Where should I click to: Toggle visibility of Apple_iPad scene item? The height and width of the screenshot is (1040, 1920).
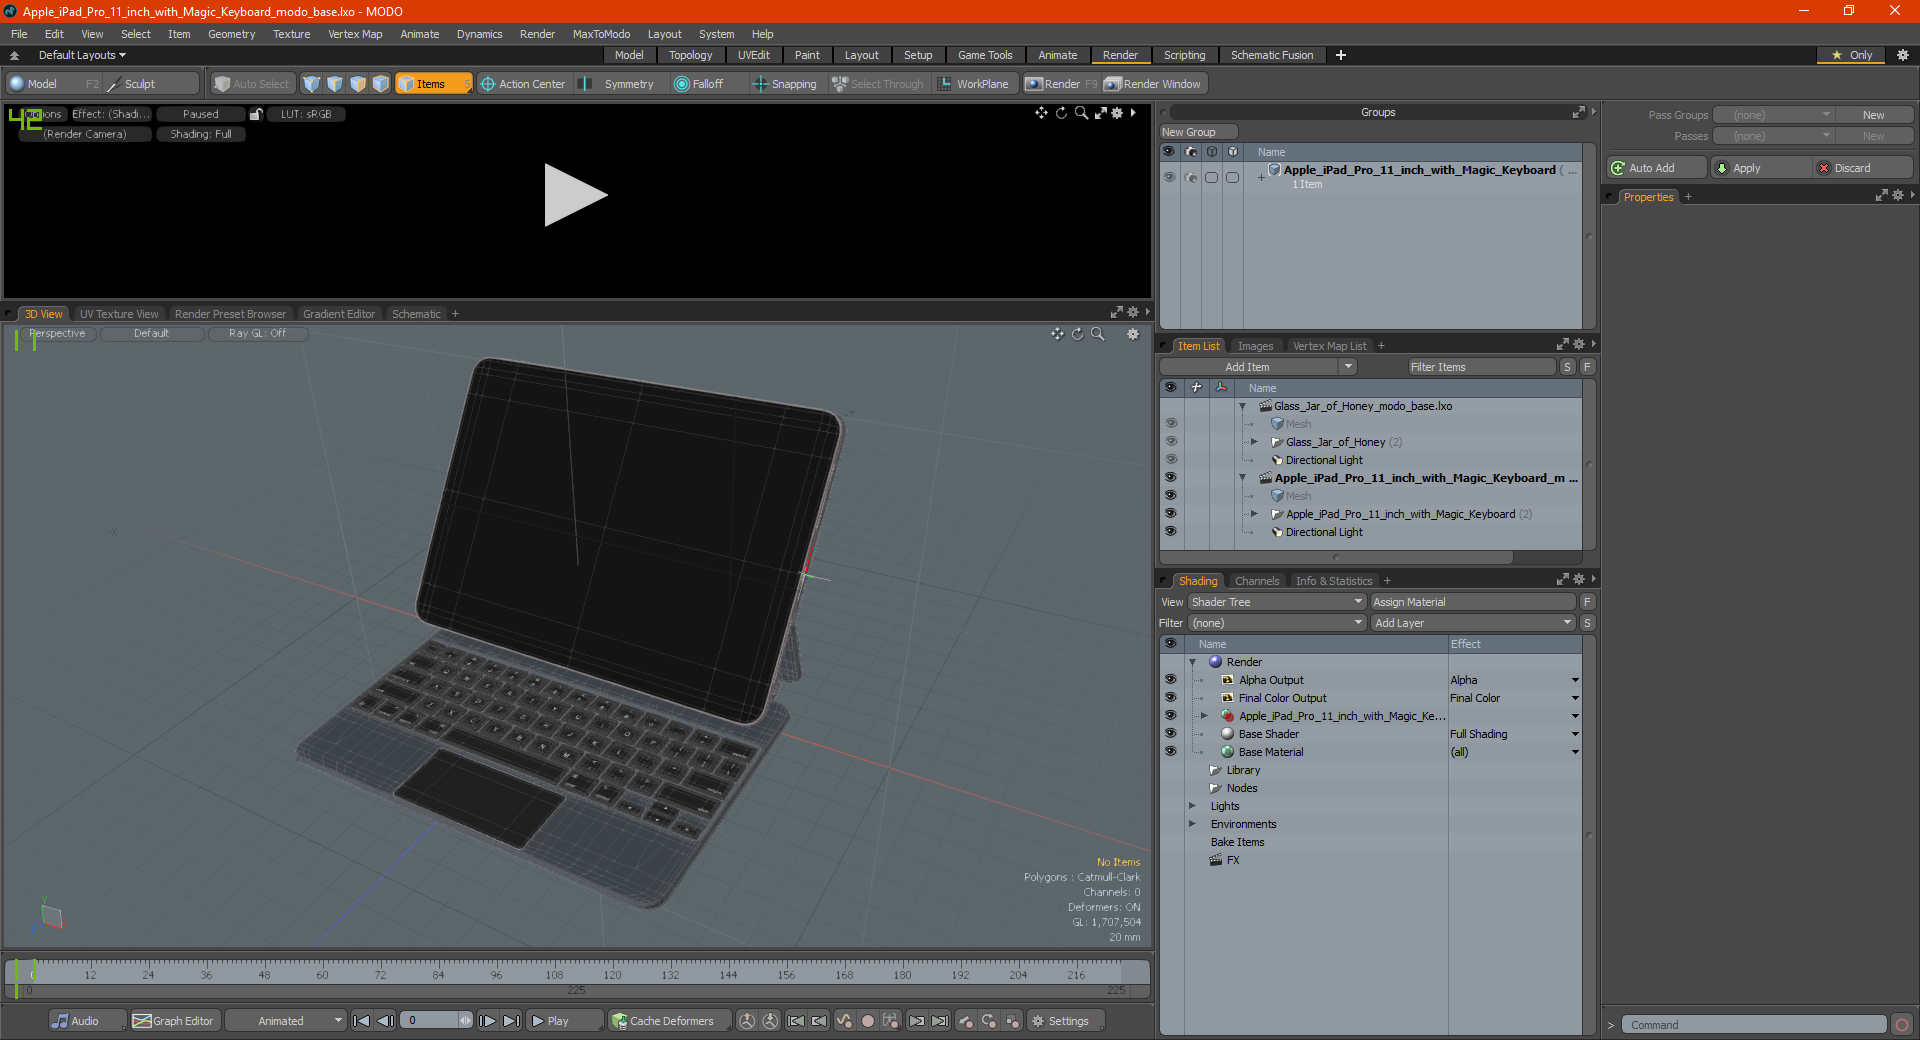(1171, 477)
